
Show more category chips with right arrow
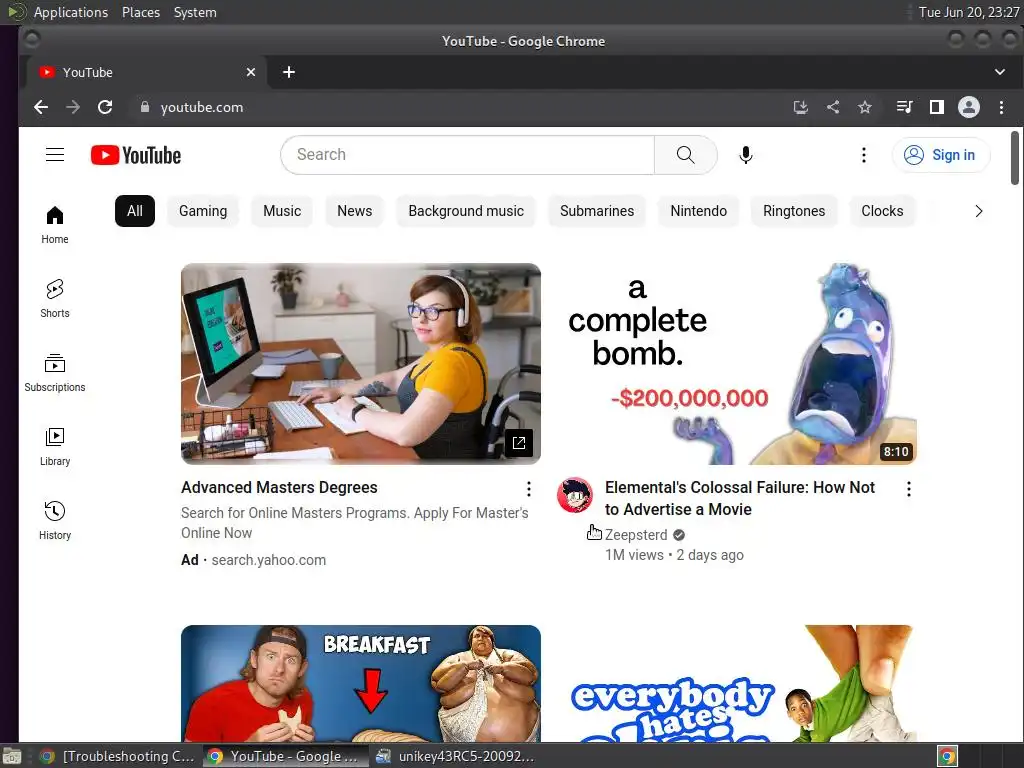pyautogui.click(x=978, y=211)
